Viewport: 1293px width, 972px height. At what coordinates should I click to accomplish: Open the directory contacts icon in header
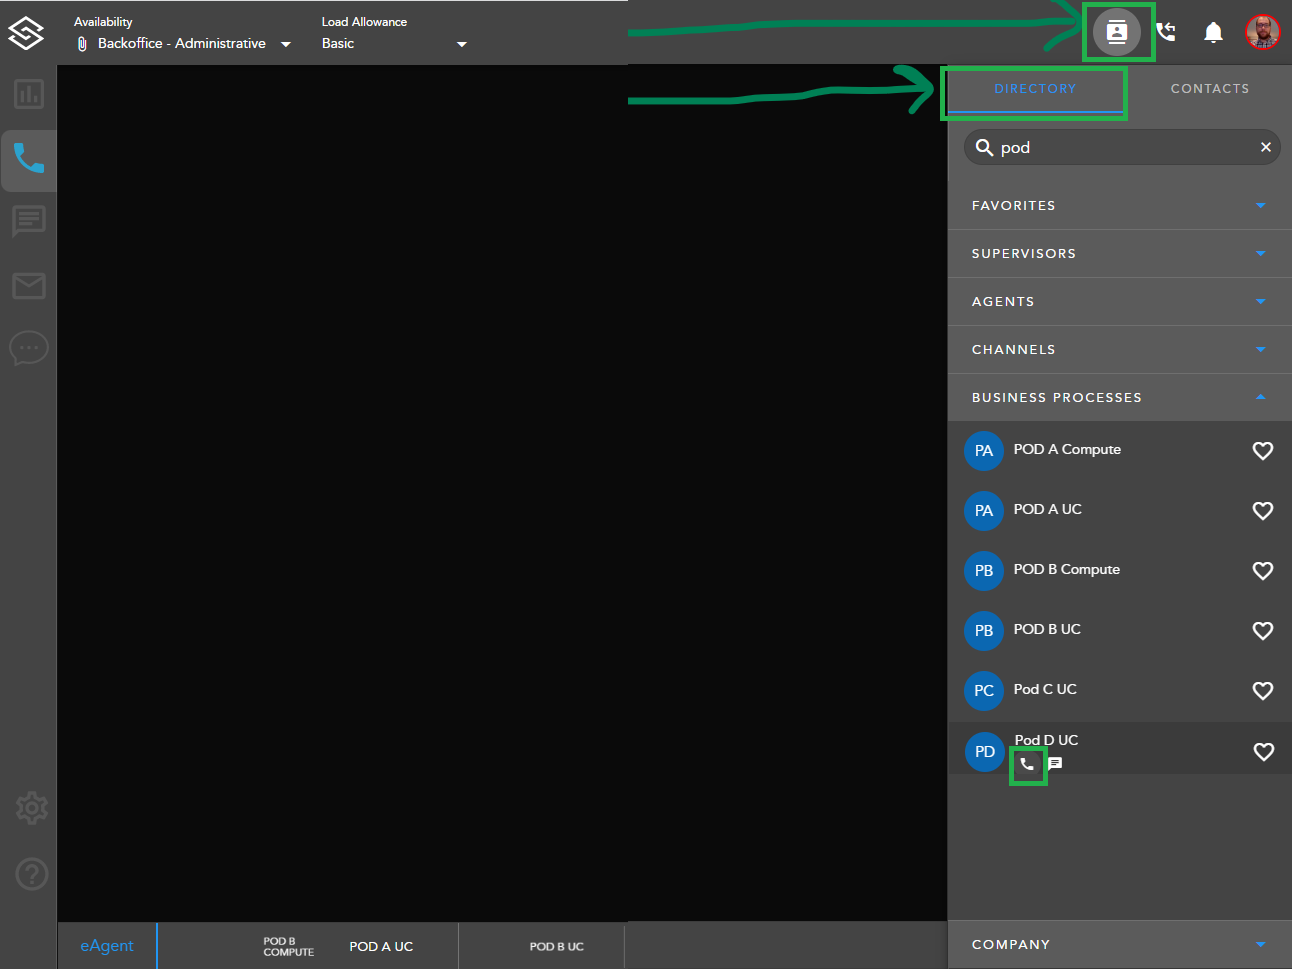pos(1116,32)
